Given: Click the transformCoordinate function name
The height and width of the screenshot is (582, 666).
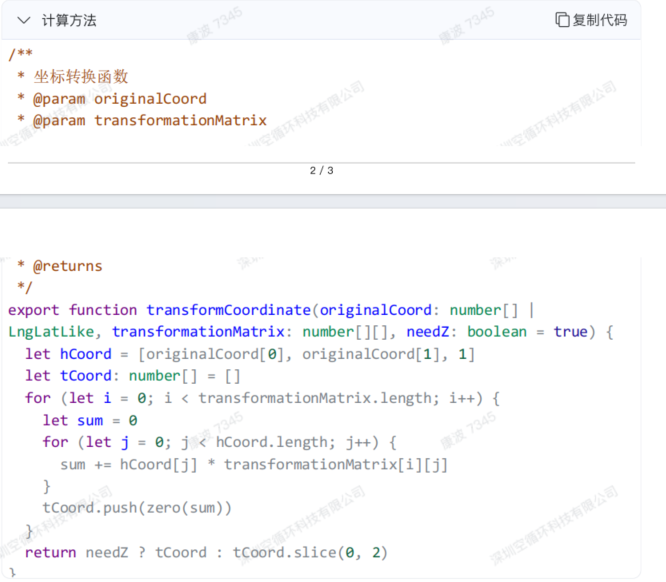Looking at the screenshot, I should pos(229,310).
